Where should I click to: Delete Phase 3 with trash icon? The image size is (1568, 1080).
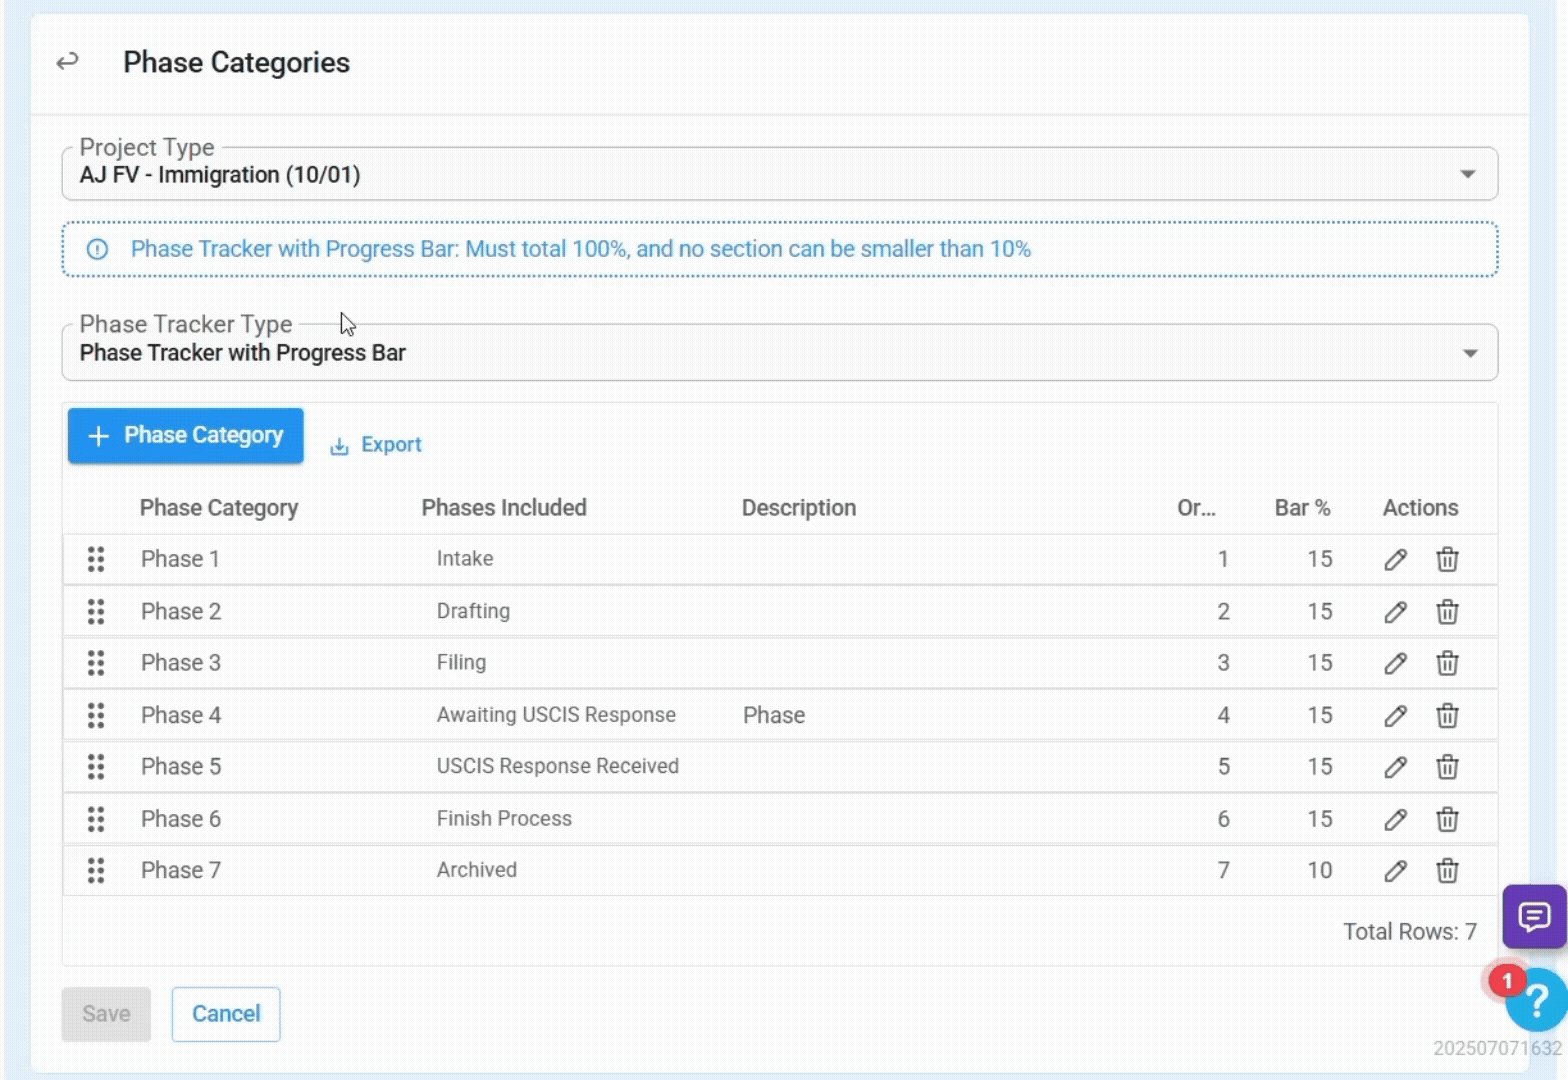[x=1447, y=663]
